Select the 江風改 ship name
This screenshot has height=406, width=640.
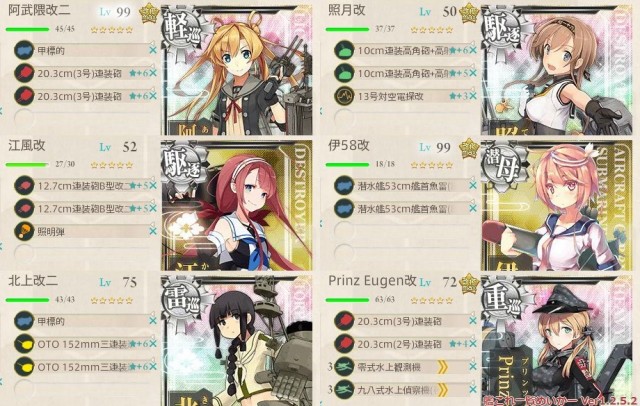pos(27,146)
